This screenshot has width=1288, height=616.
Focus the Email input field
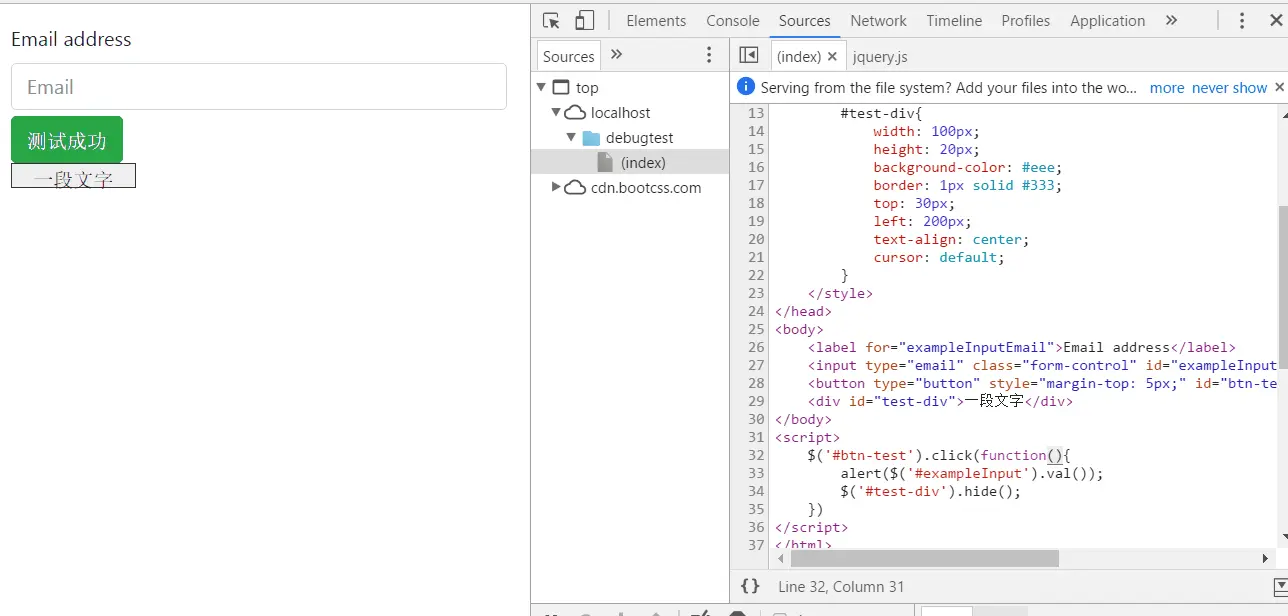(x=259, y=87)
